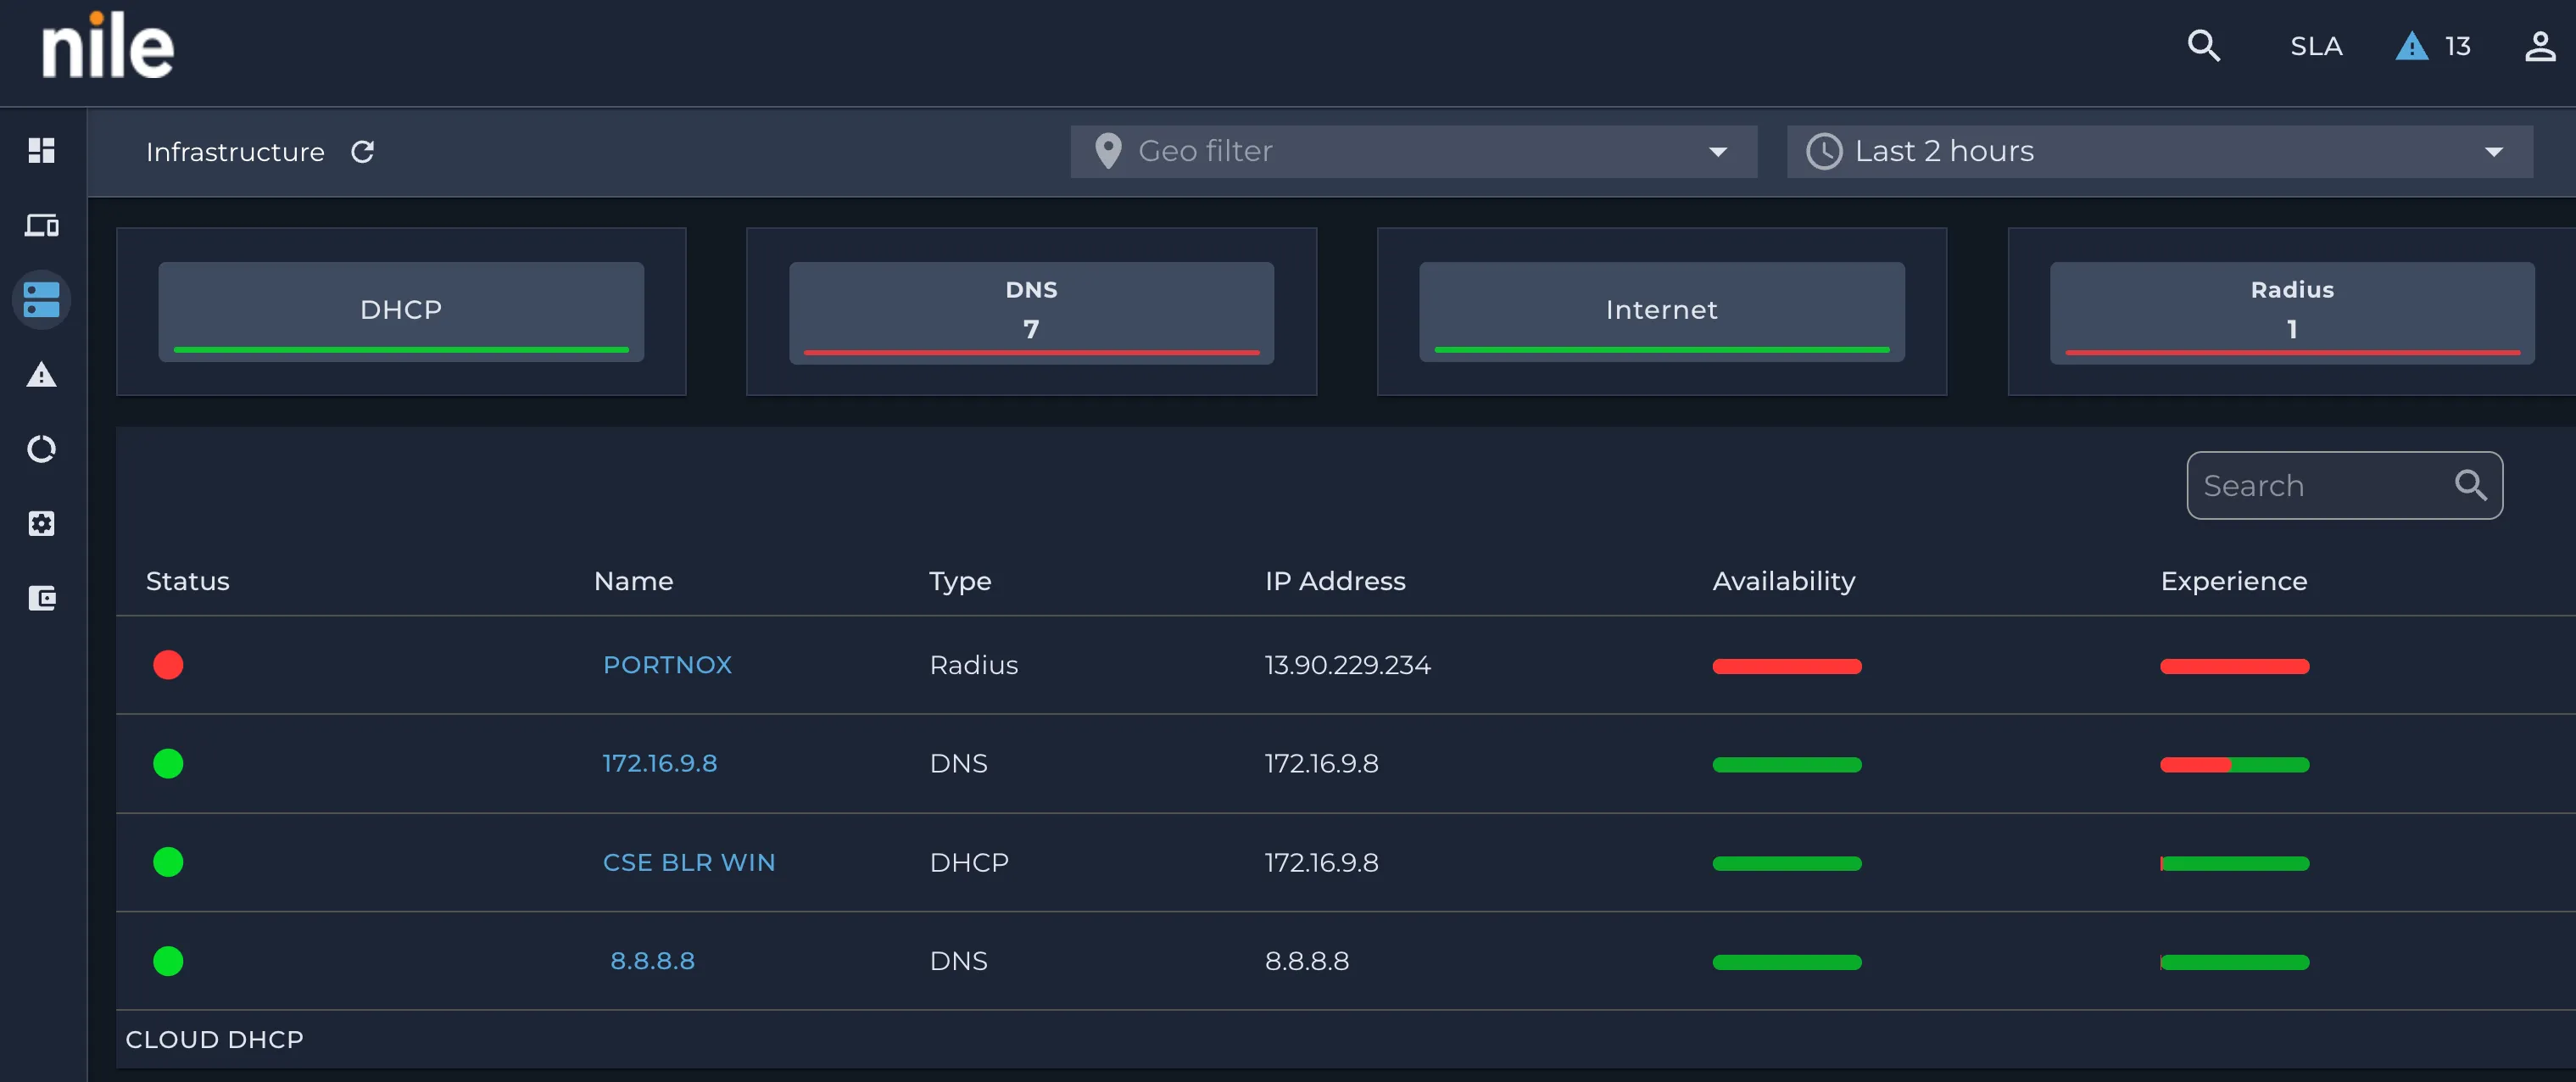Viewport: 2576px width, 1082px height.
Task: Sort by the Experience column header
Action: coord(2233,581)
